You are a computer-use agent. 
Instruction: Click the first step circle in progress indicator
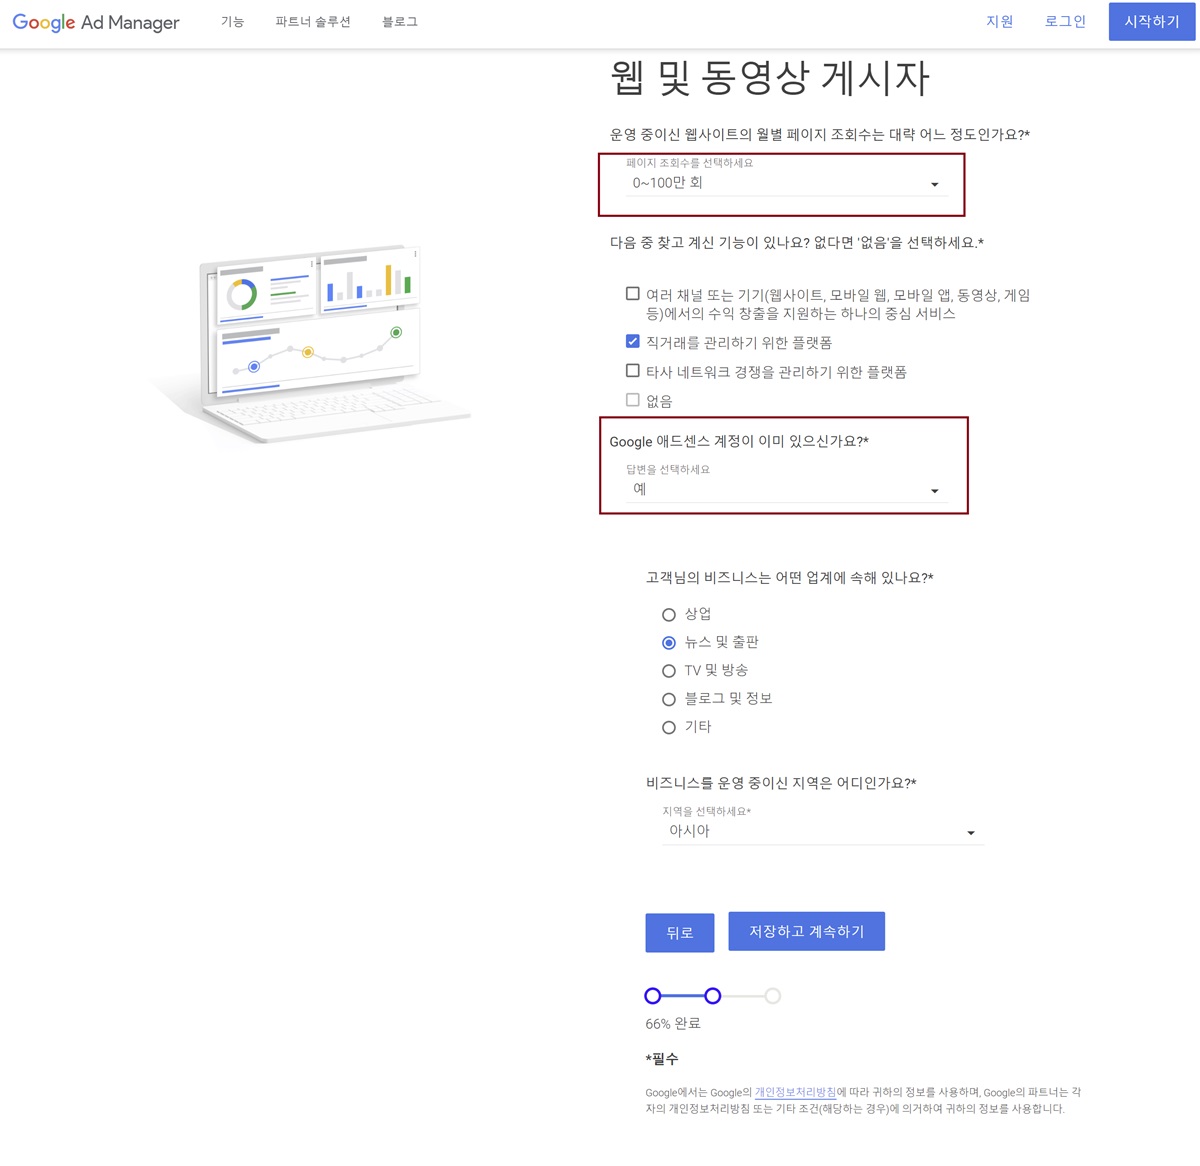[653, 996]
